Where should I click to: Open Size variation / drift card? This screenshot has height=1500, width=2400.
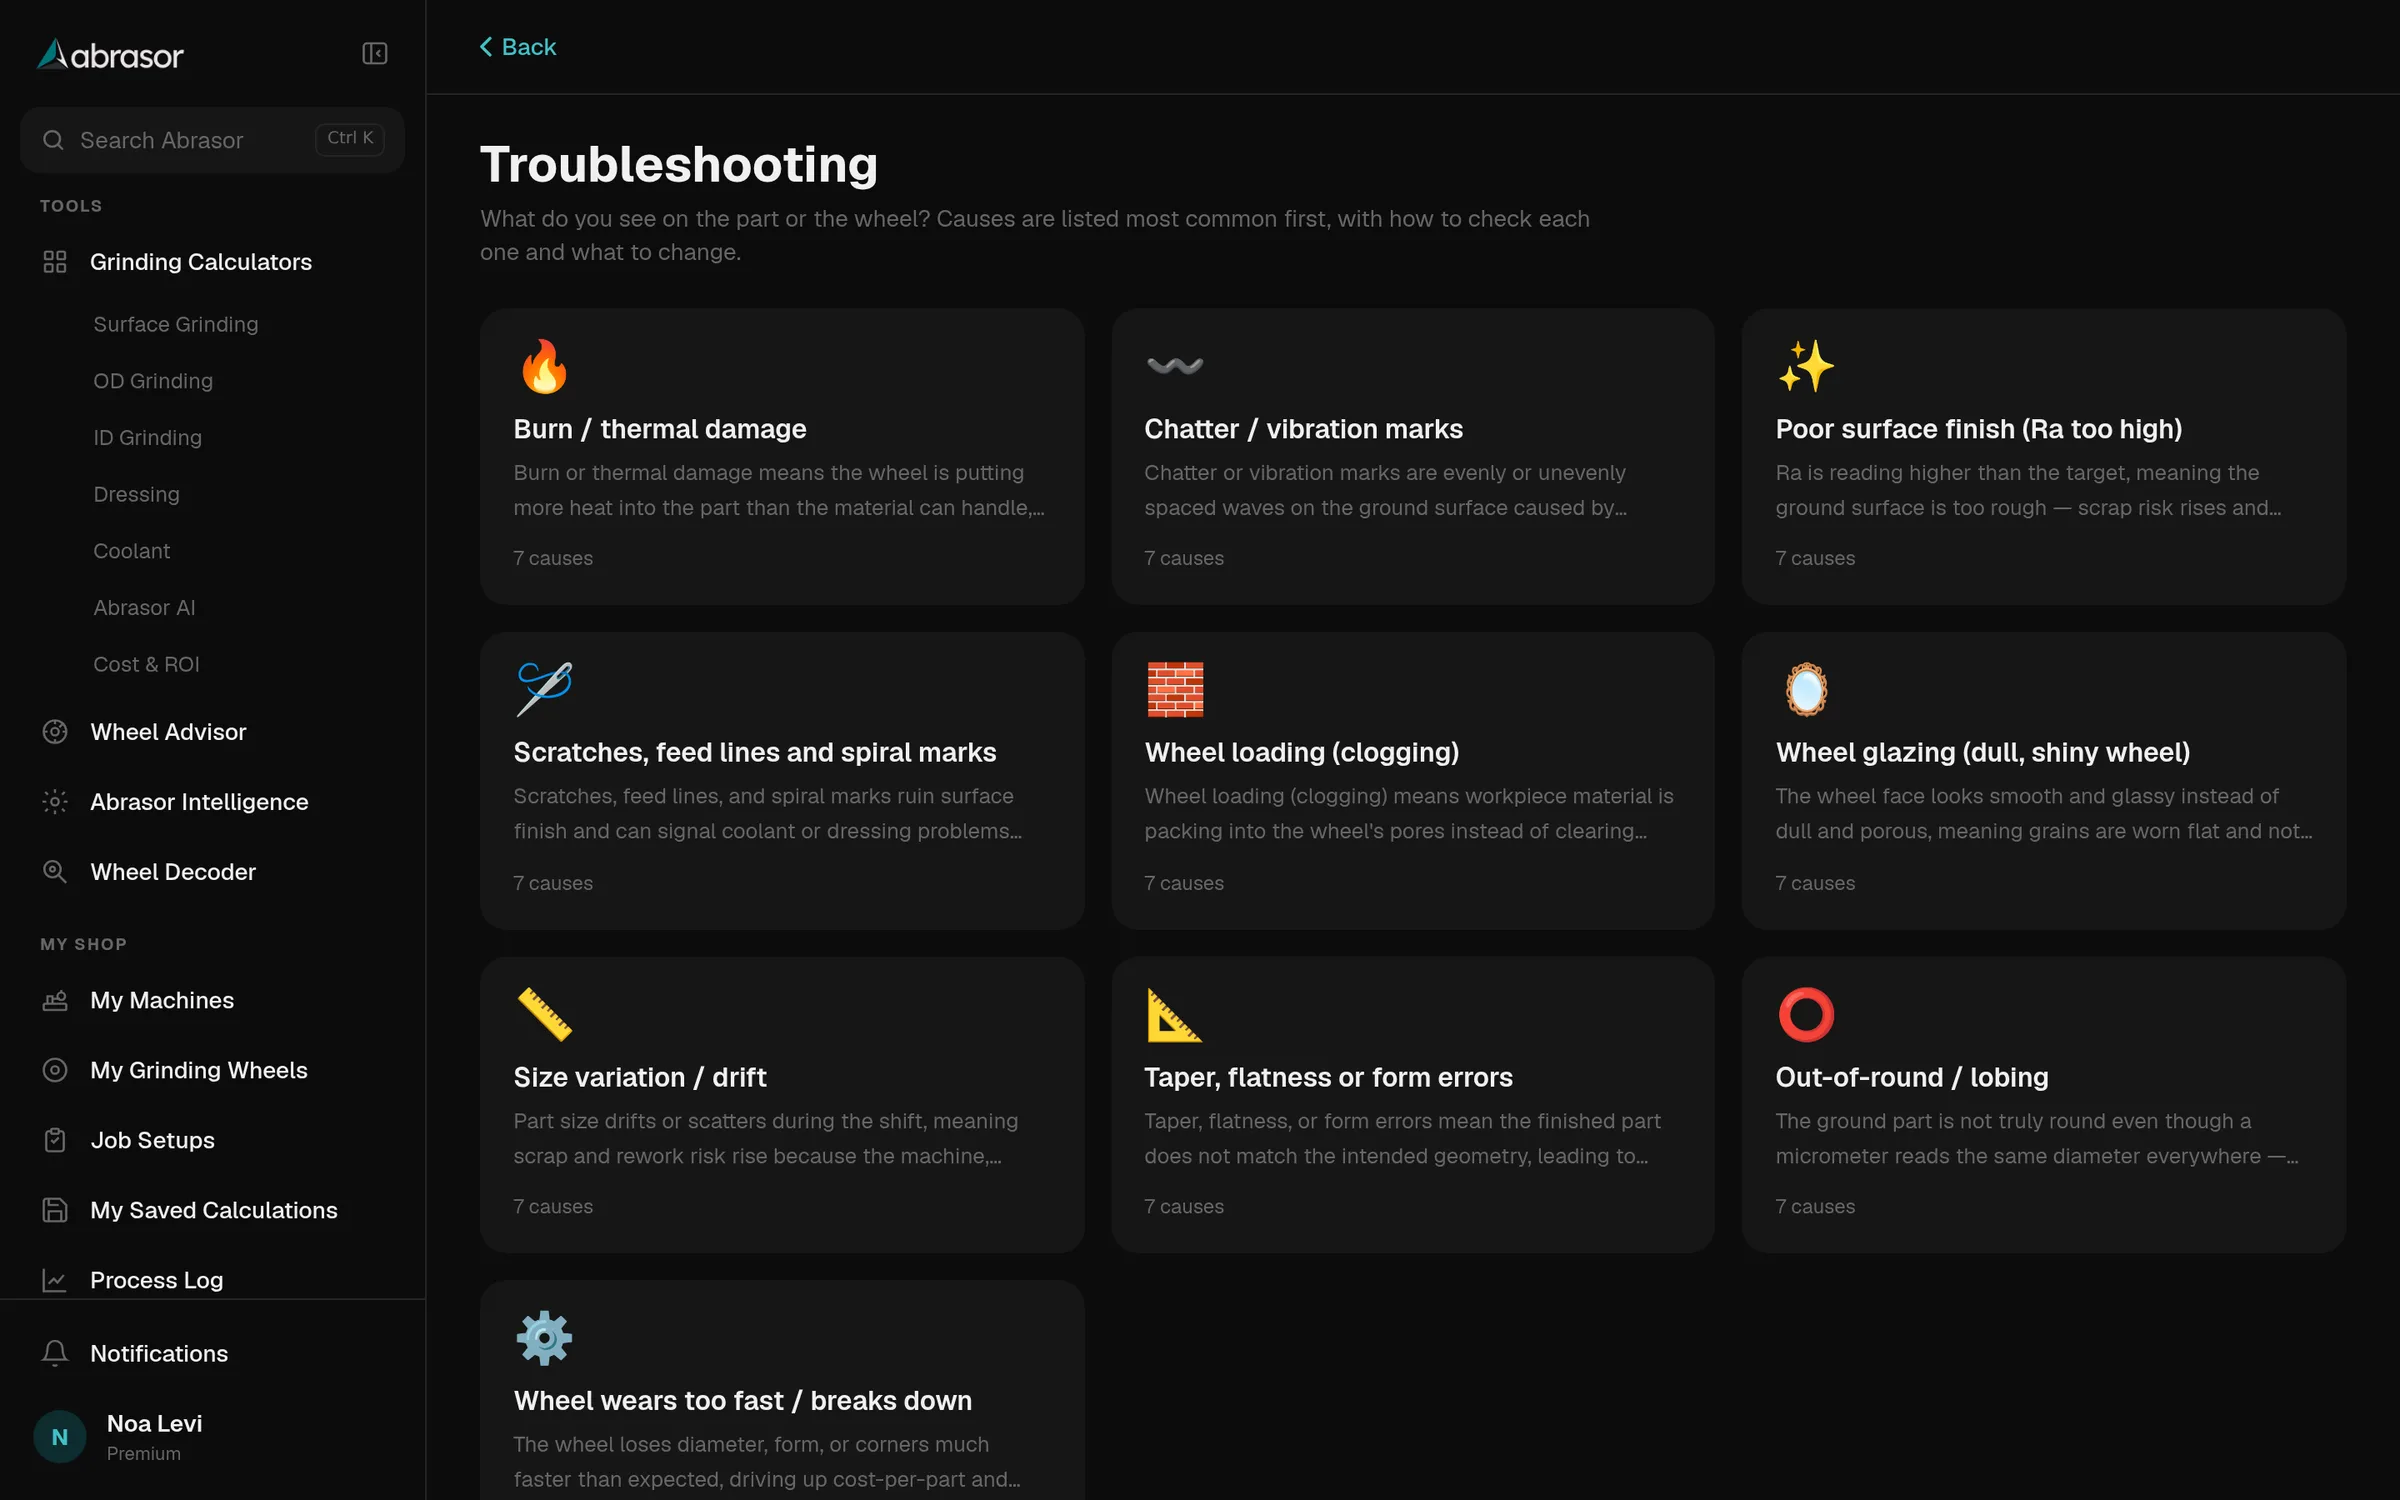782,1104
